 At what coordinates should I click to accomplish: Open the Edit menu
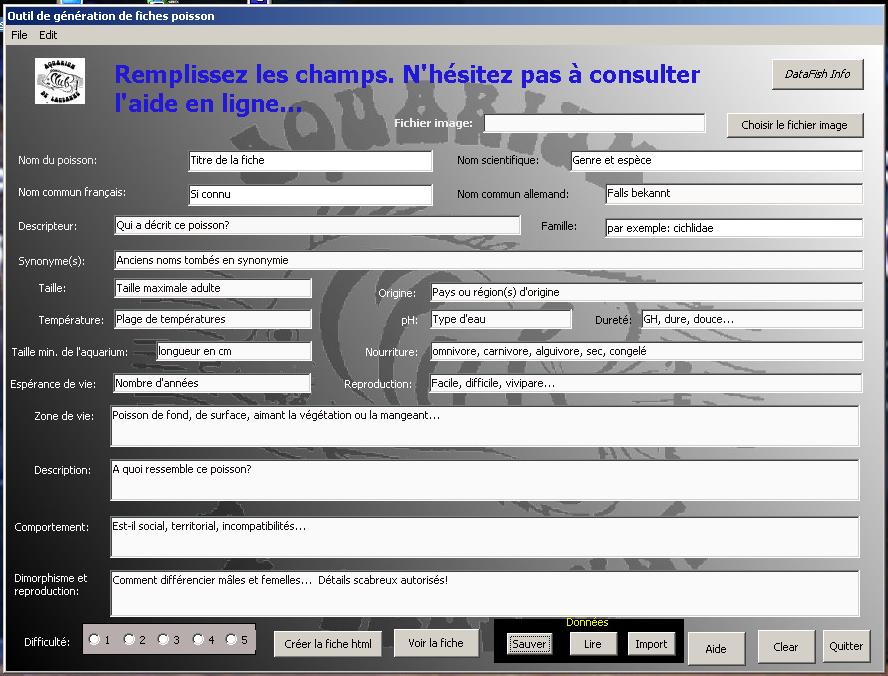(48, 35)
